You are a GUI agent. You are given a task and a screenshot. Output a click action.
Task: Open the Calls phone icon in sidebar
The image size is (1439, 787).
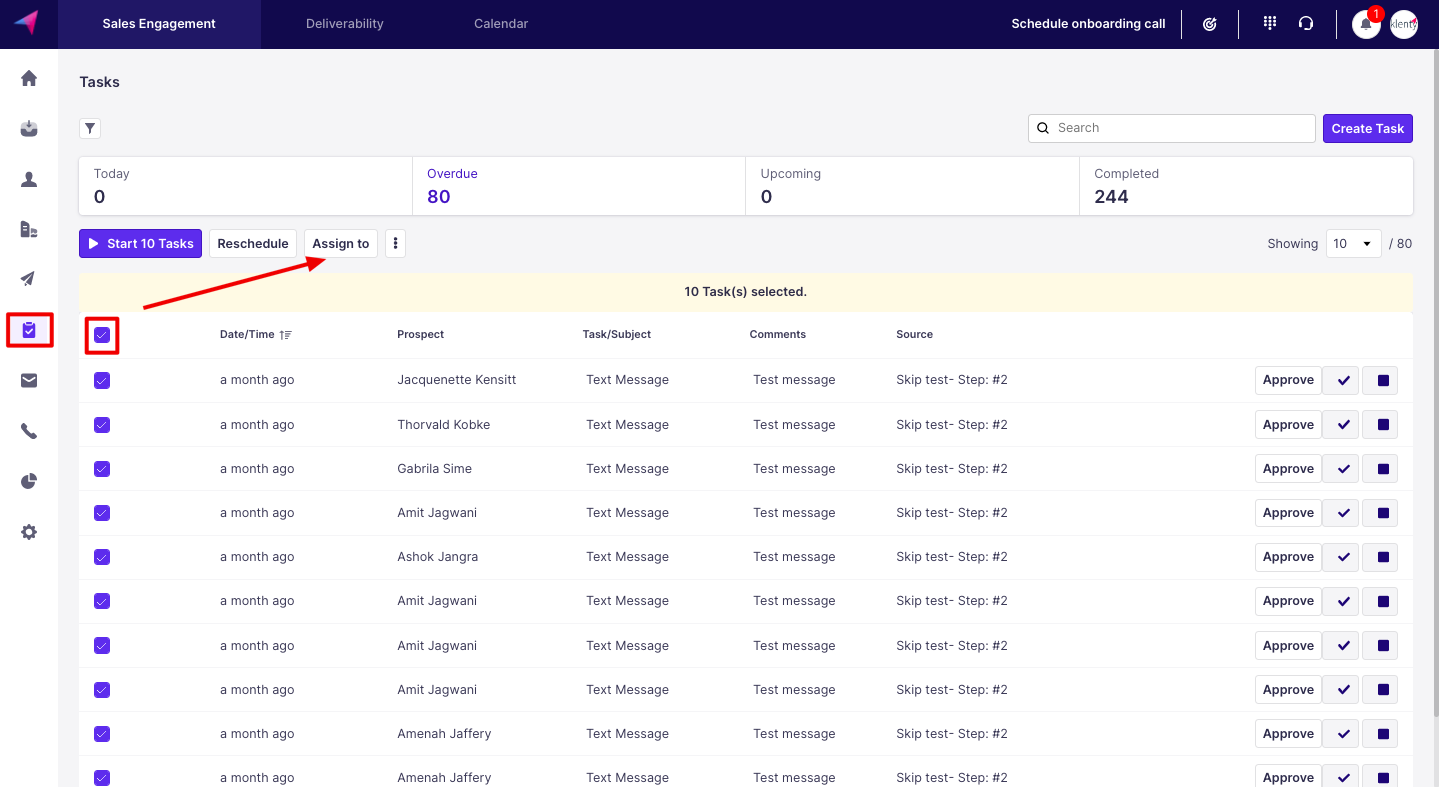tap(29, 431)
